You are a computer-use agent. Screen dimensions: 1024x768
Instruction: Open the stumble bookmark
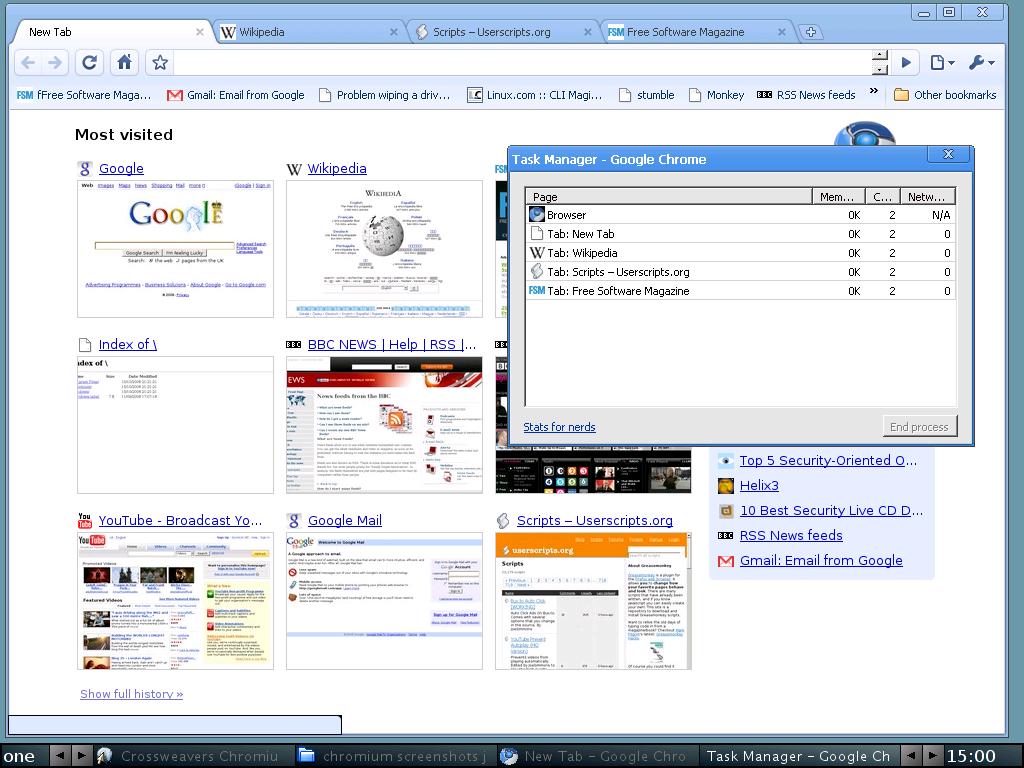click(x=647, y=95)
